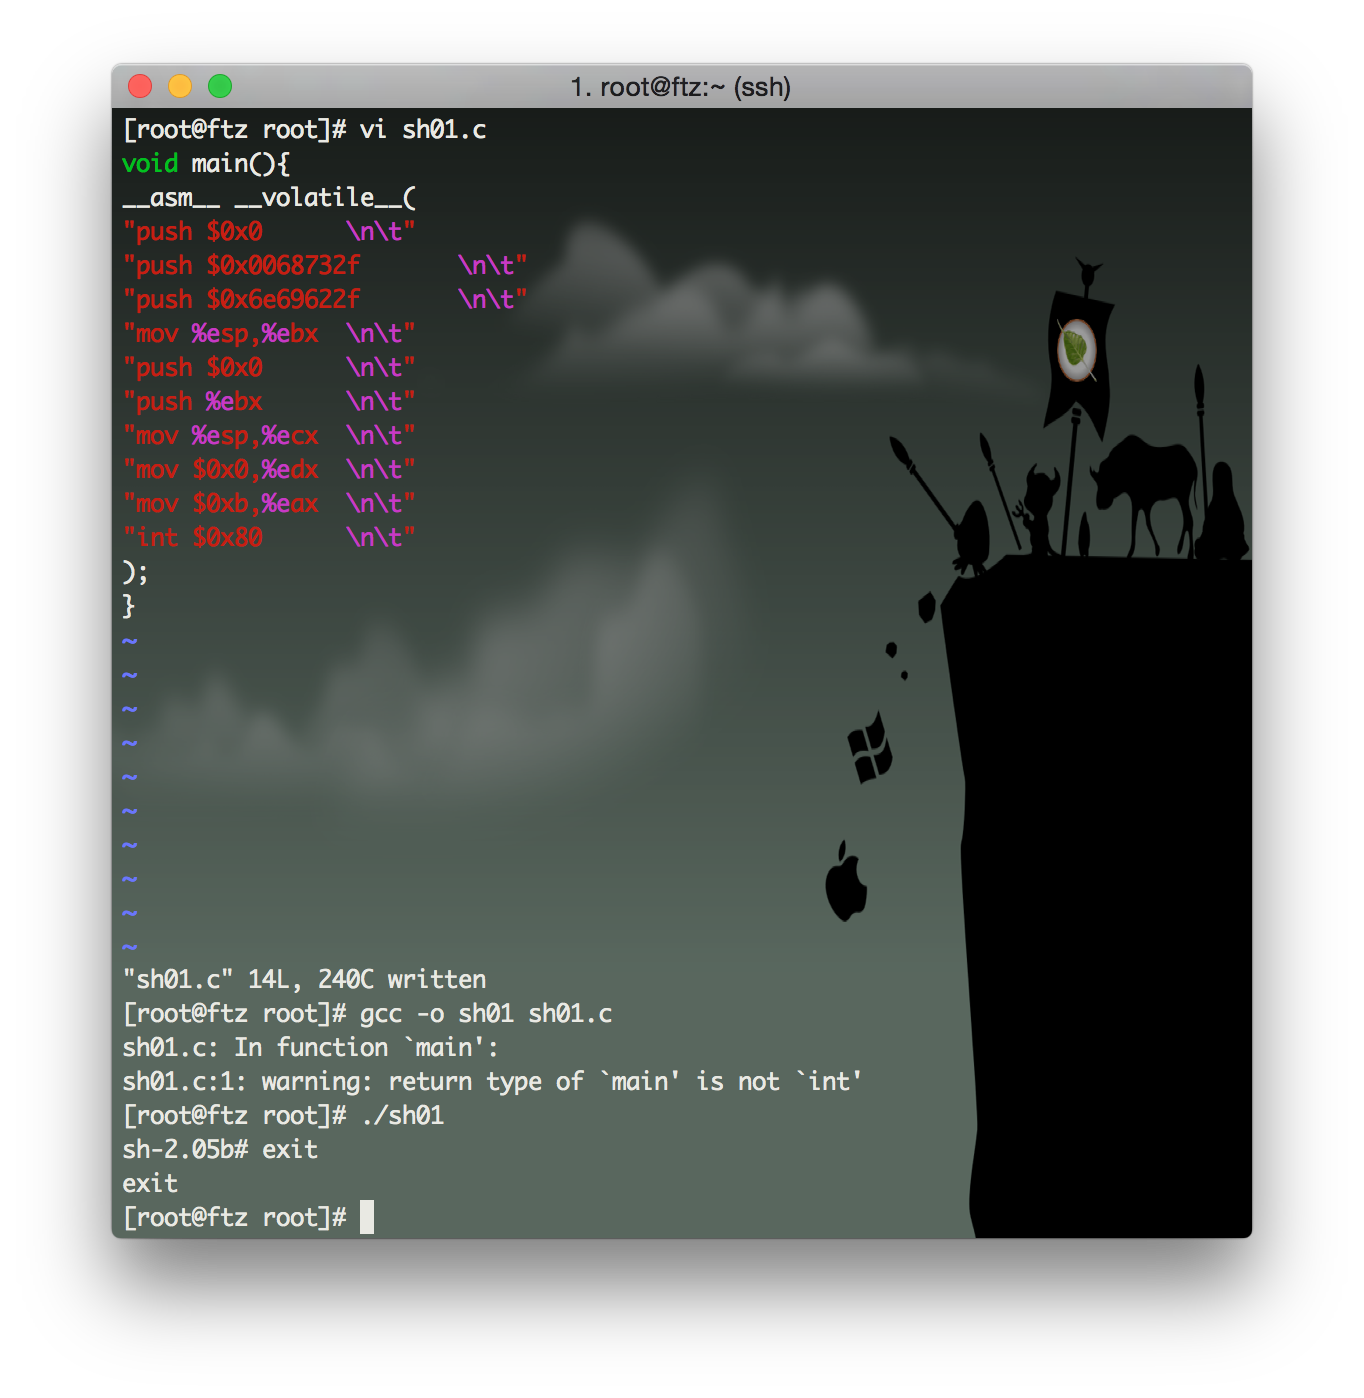This screenshot has height=1398, width=1364.
Task: Click the closing ");" line
Action: pos(135,572)
